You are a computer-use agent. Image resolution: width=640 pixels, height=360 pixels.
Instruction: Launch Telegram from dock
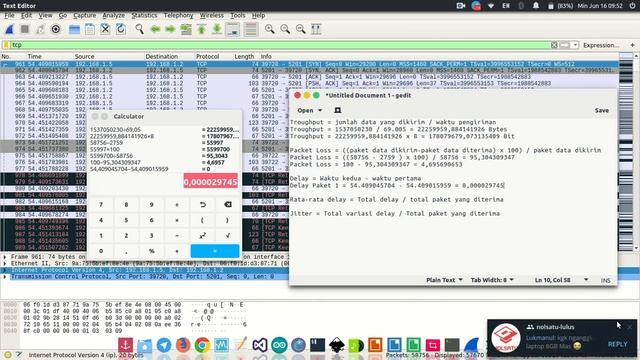point(164,345)
